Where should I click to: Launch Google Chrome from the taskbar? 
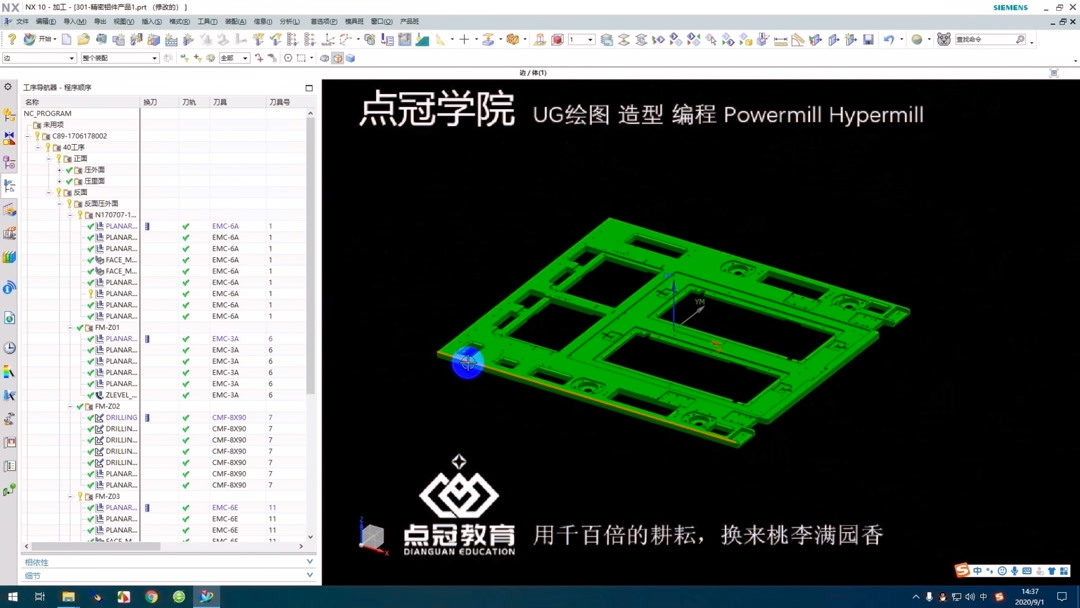152,597
